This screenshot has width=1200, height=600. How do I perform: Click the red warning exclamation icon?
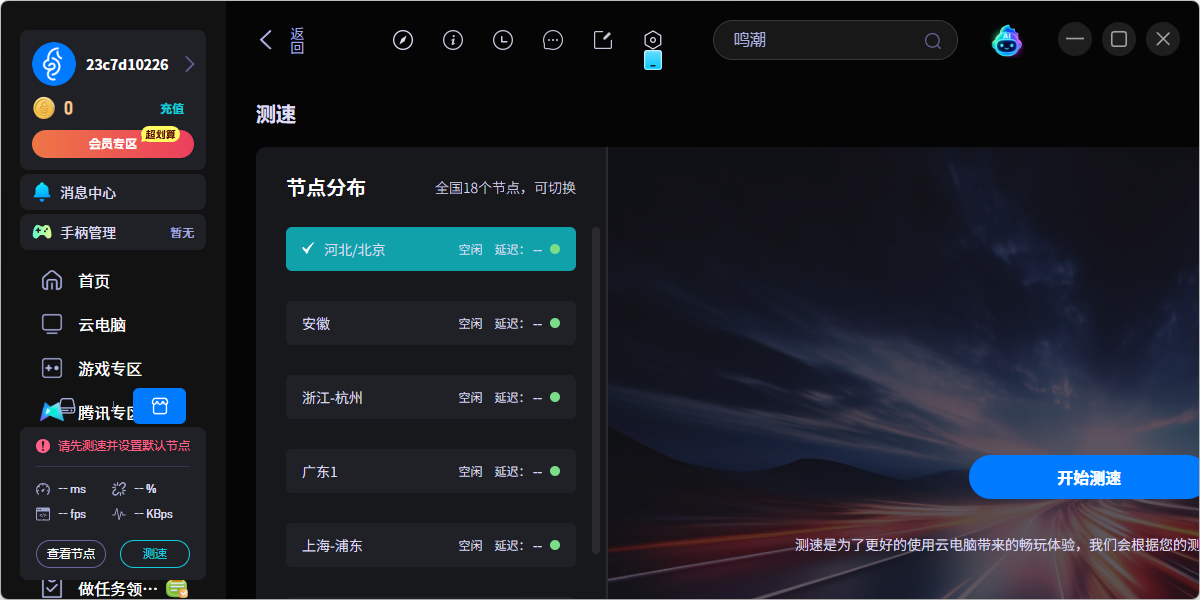click(x=43, y=446)
